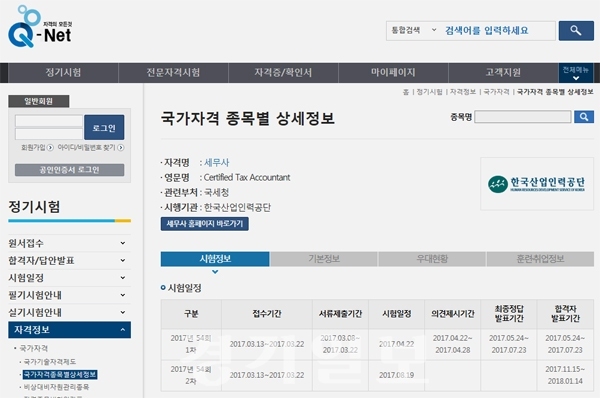Open the 정기시험 main menu
600x398 pixels.
tap(63, 73)
